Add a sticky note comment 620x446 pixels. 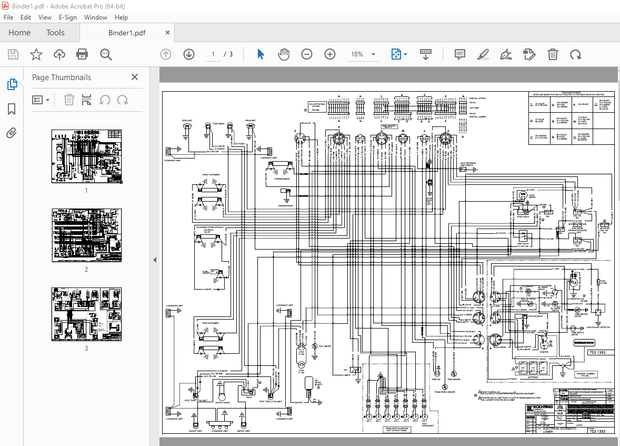tap(459, 54)
